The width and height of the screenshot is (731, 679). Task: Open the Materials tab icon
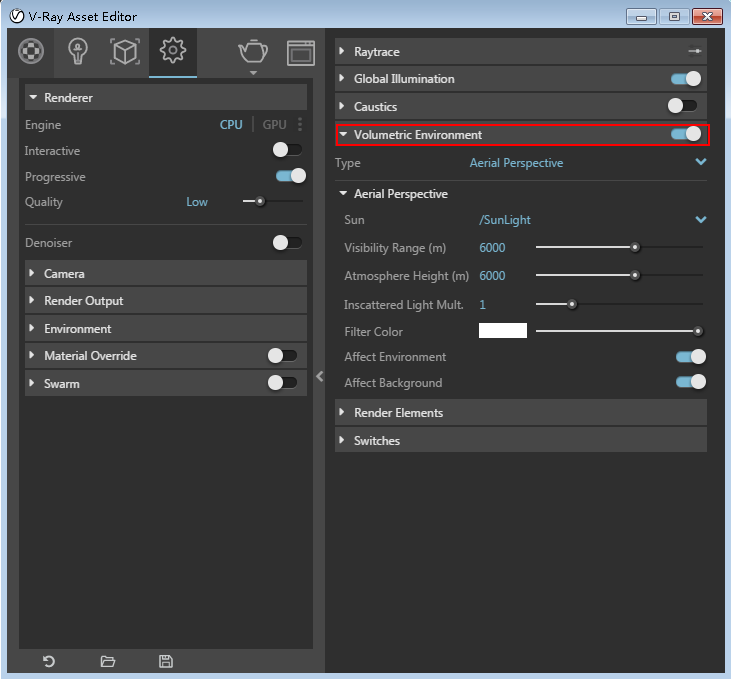pyautogui.click(x=32, y=52)
